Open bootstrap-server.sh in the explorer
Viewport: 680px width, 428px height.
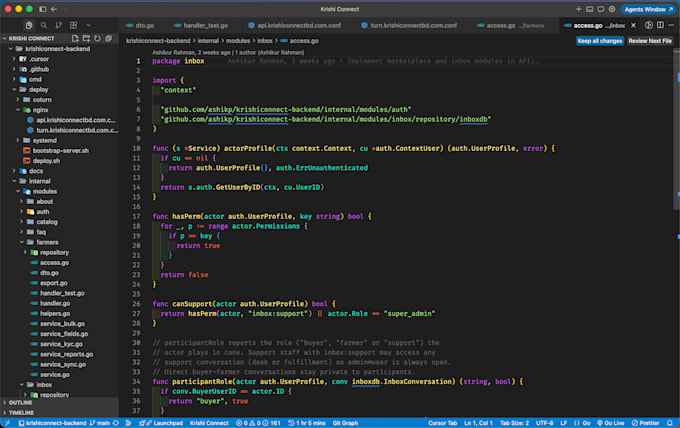coord(59,150)
